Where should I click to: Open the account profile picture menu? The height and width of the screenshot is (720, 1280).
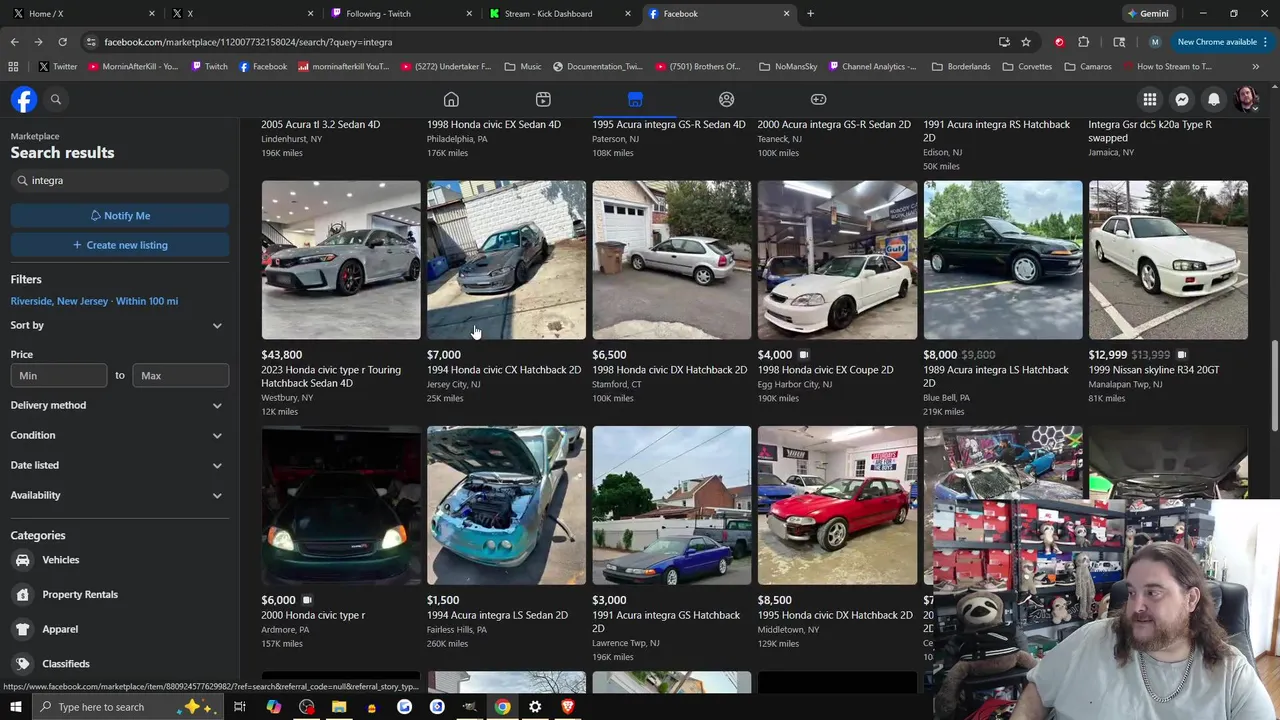pos(1246,99)
